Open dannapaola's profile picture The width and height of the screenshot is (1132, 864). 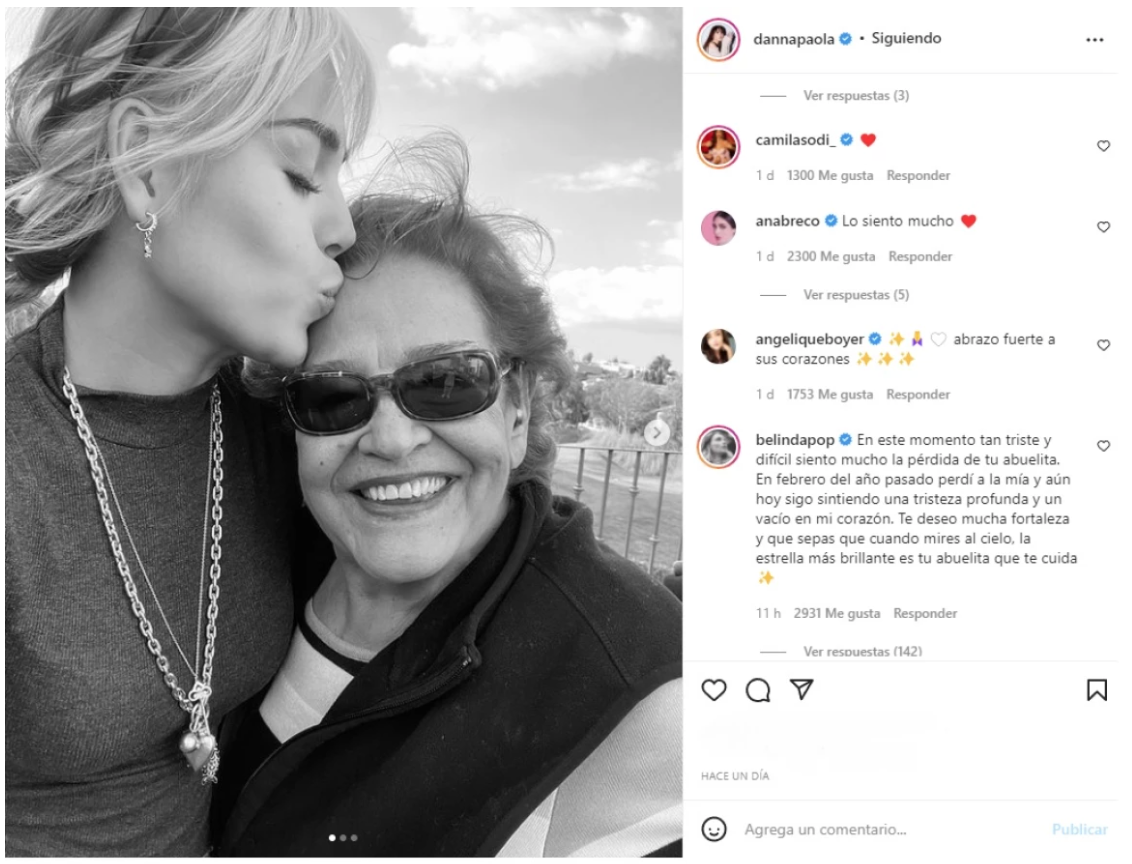pyautogui.click(x=718, y=40)
